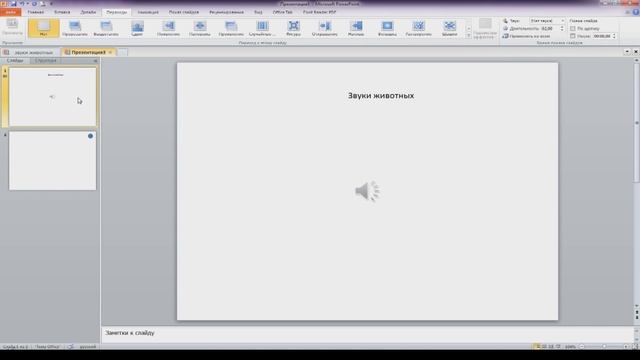Apply the Появление (Wipe) transition
Screen dimensions: 640x360
pyautogui.click(x=169, y=28)
